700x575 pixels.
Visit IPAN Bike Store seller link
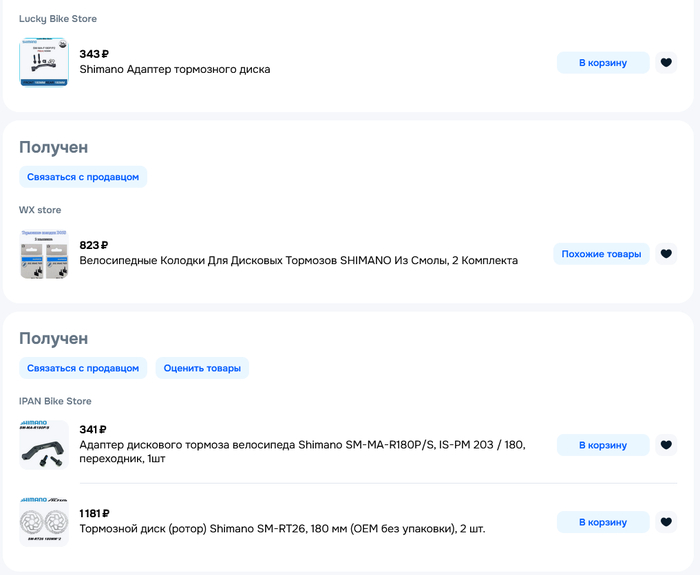(x=55, y=401)
